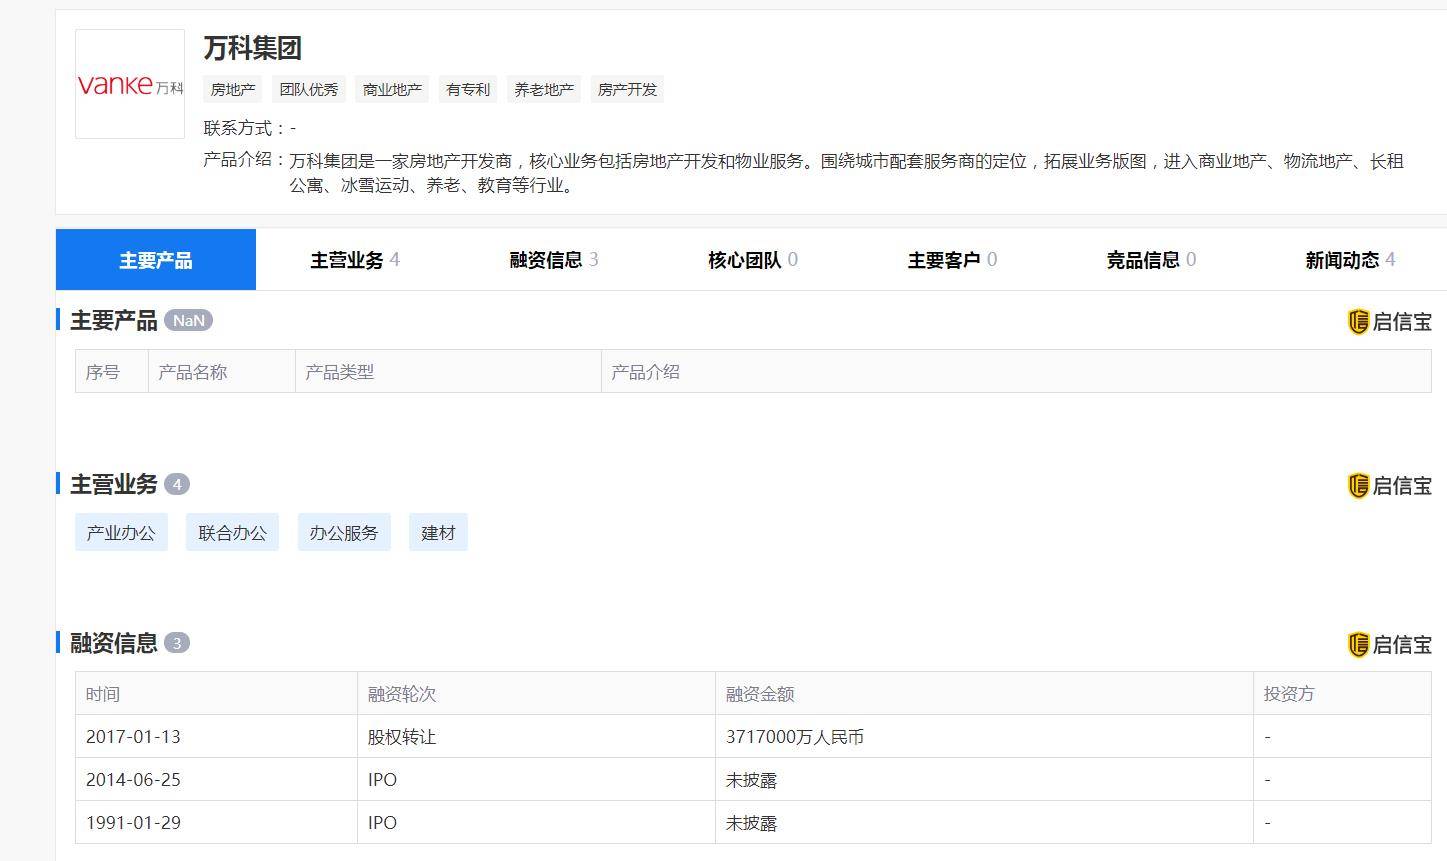Image resolution: width=1447 pixels, height=861 pixels.
Task: Click the date 2014-06-25
Action: 133,780
